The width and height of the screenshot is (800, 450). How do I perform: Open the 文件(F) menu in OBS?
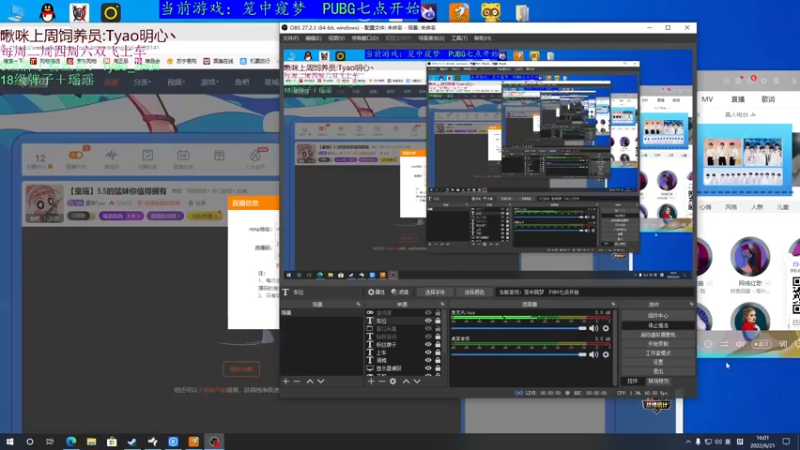click(x=290, y=38)
